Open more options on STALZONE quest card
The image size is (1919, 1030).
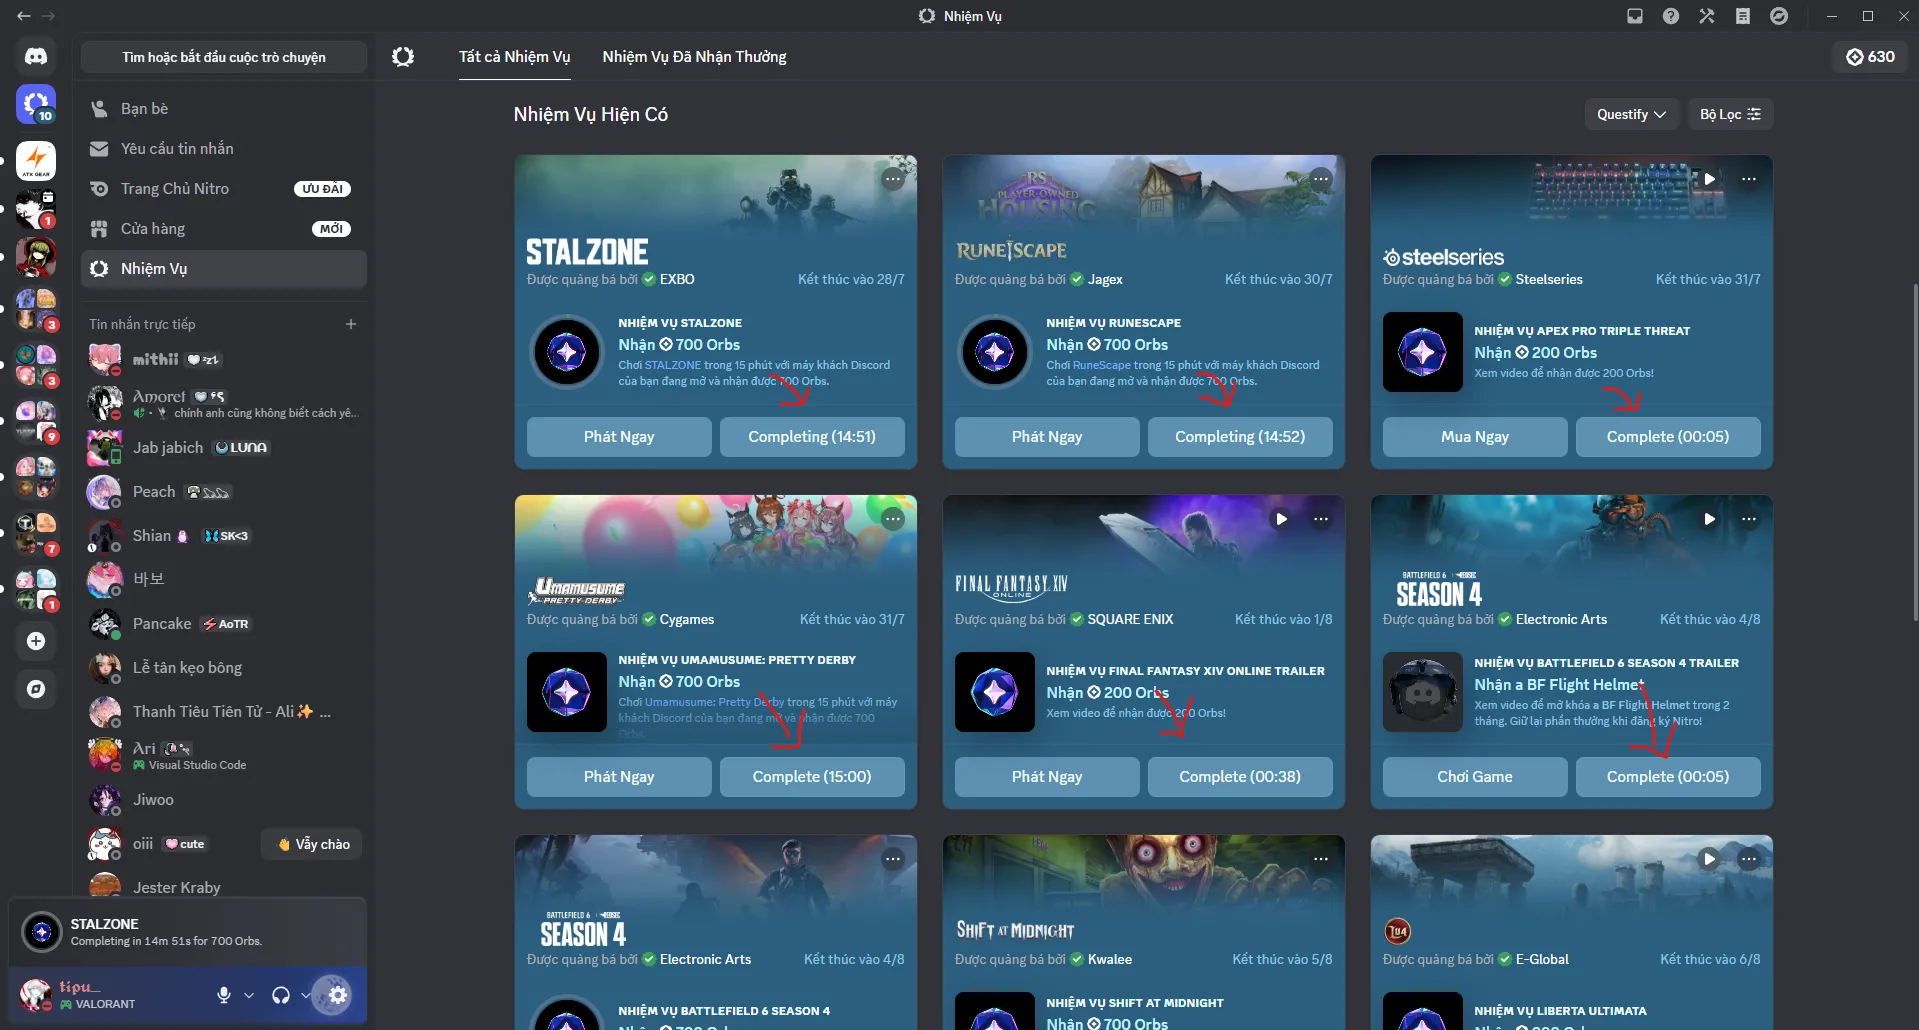(893, 179)
